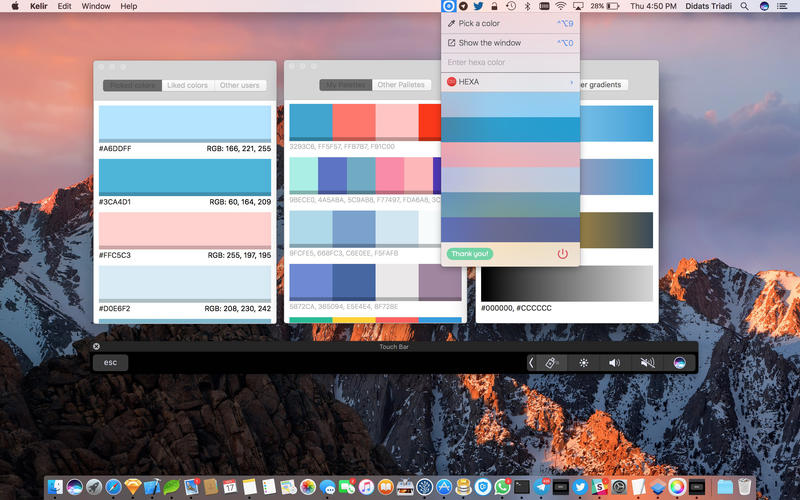Open the palette labeled 9FCFE5, 668FC3
This screenshot has width=800, height=500.
point(365,229)
